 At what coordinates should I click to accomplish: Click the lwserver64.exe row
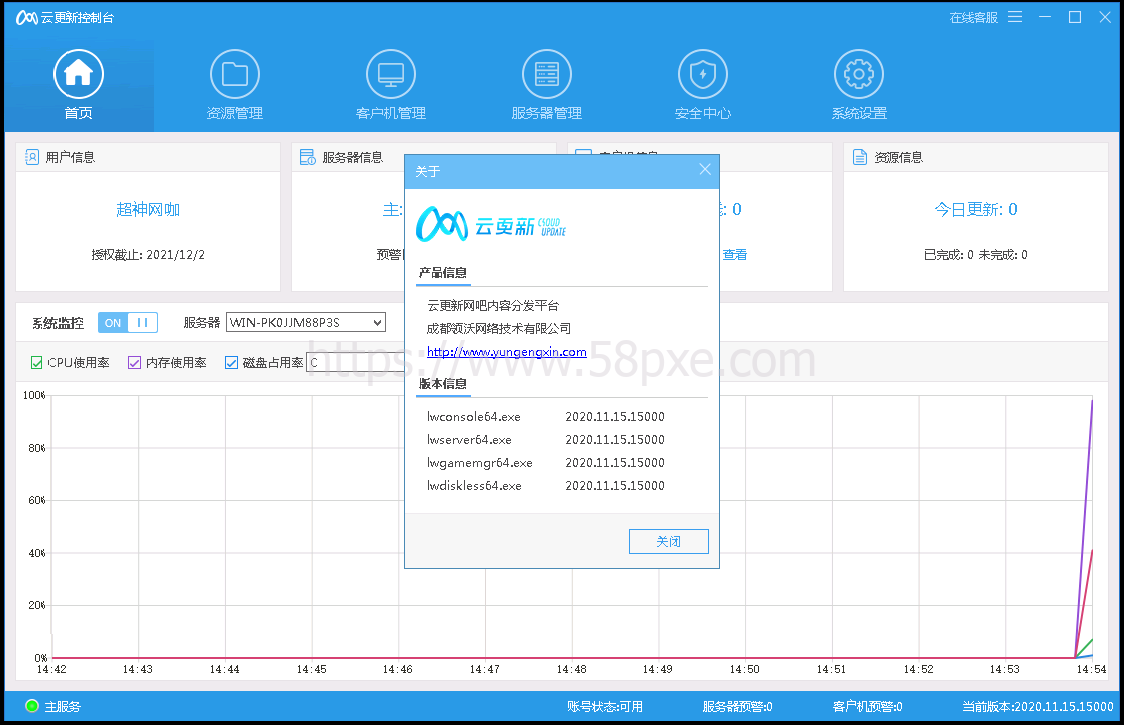pyautogui.click(x=546, y=440)
